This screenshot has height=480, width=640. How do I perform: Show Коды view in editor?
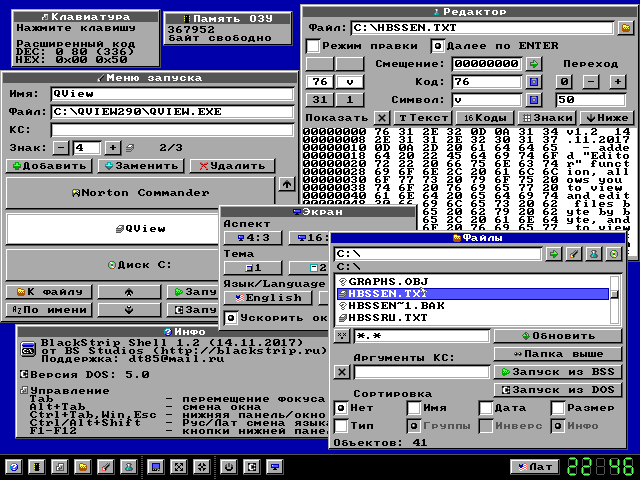click(x=485, y=118)
